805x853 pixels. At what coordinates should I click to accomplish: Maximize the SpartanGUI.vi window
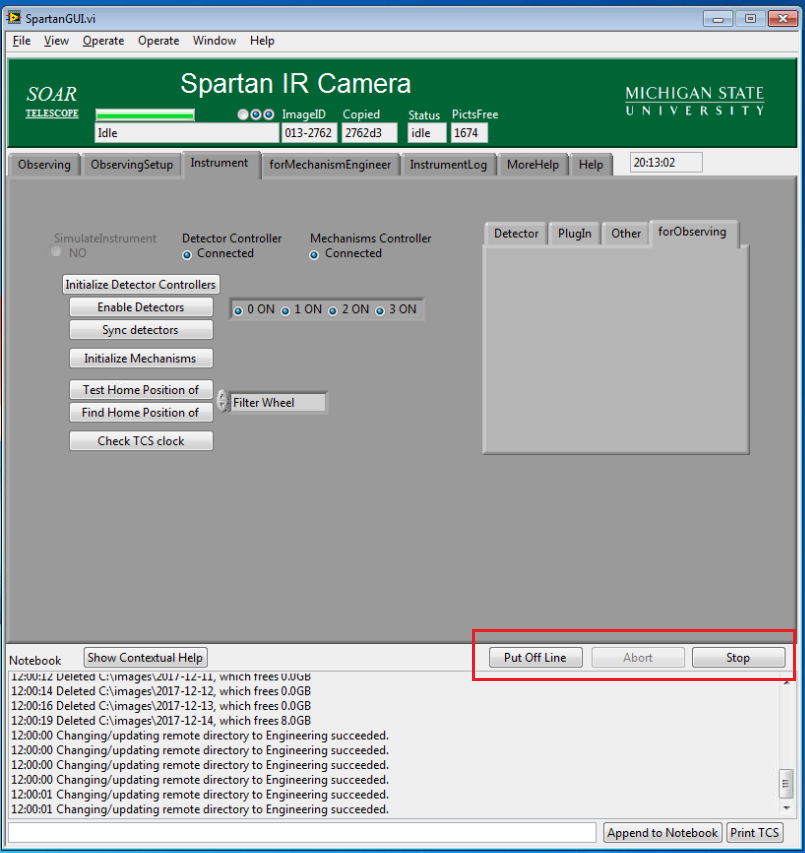click(x=750, y=18)
